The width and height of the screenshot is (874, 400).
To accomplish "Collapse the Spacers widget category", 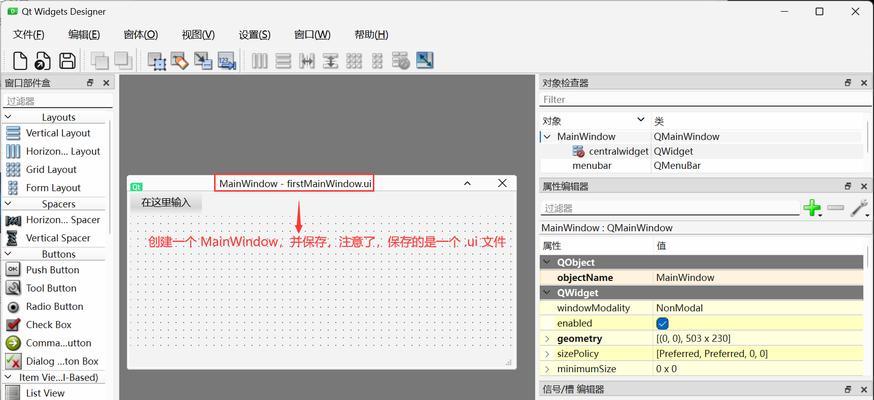I will coord(8,204).
